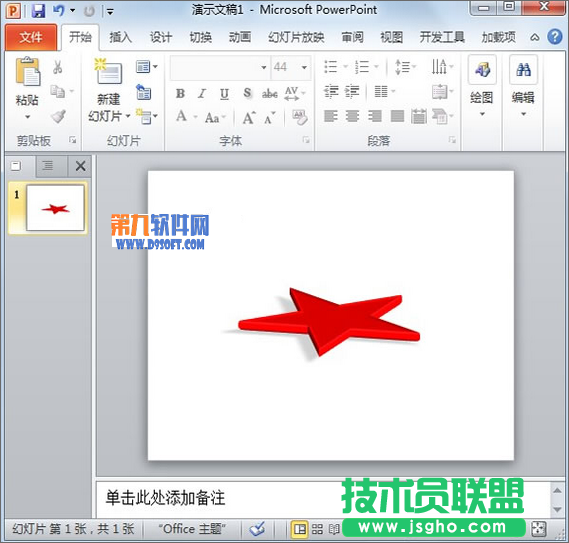Open the Change Case Aa menu

coord(215,118)
